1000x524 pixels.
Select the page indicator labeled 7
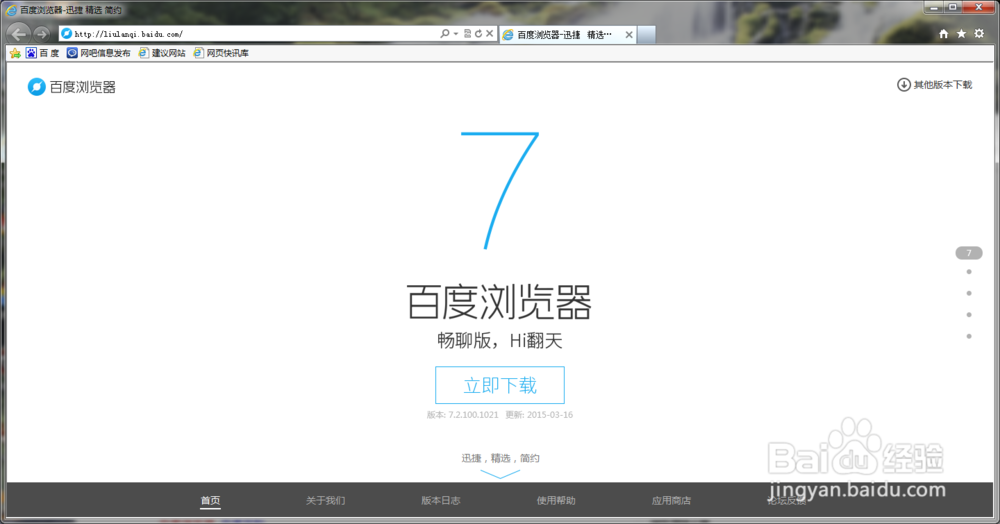[x=969, y=253]
